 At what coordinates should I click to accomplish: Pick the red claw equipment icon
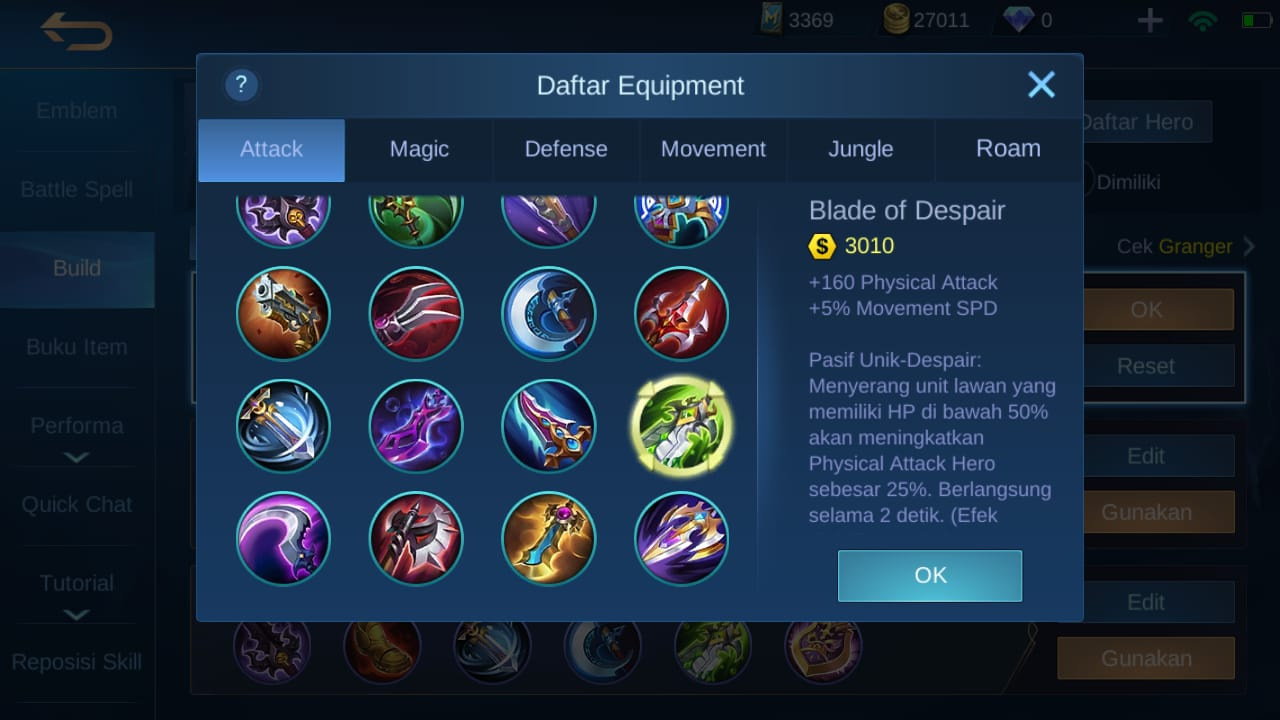pos(416,313)
